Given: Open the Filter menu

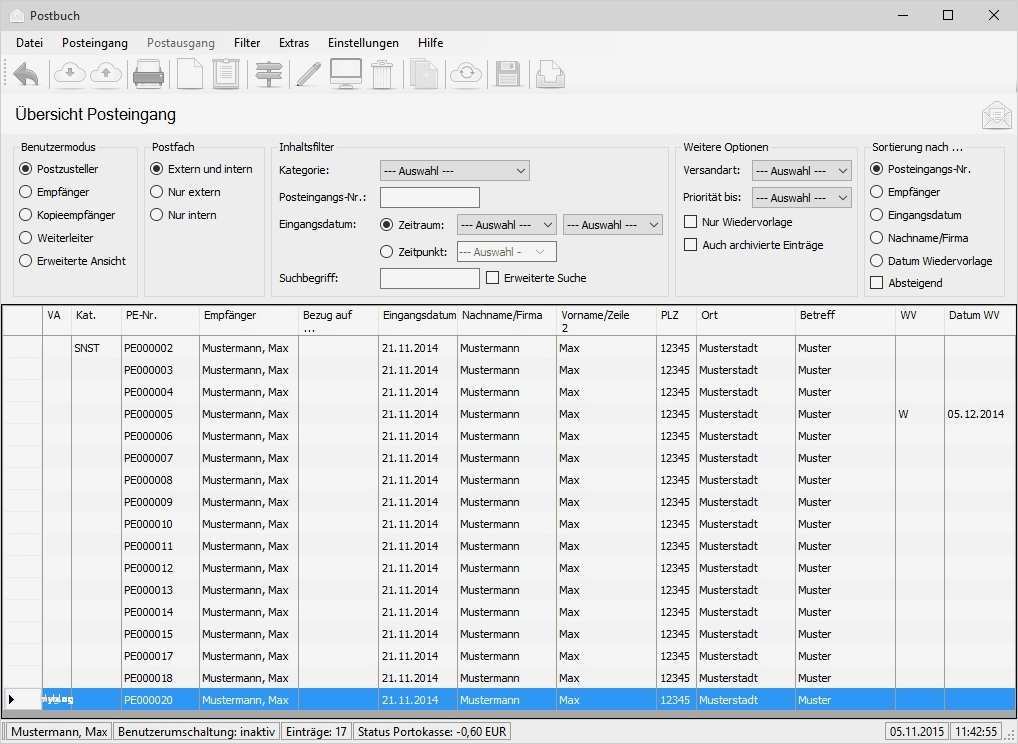Looking at the screenshot, I should point(246,42).
